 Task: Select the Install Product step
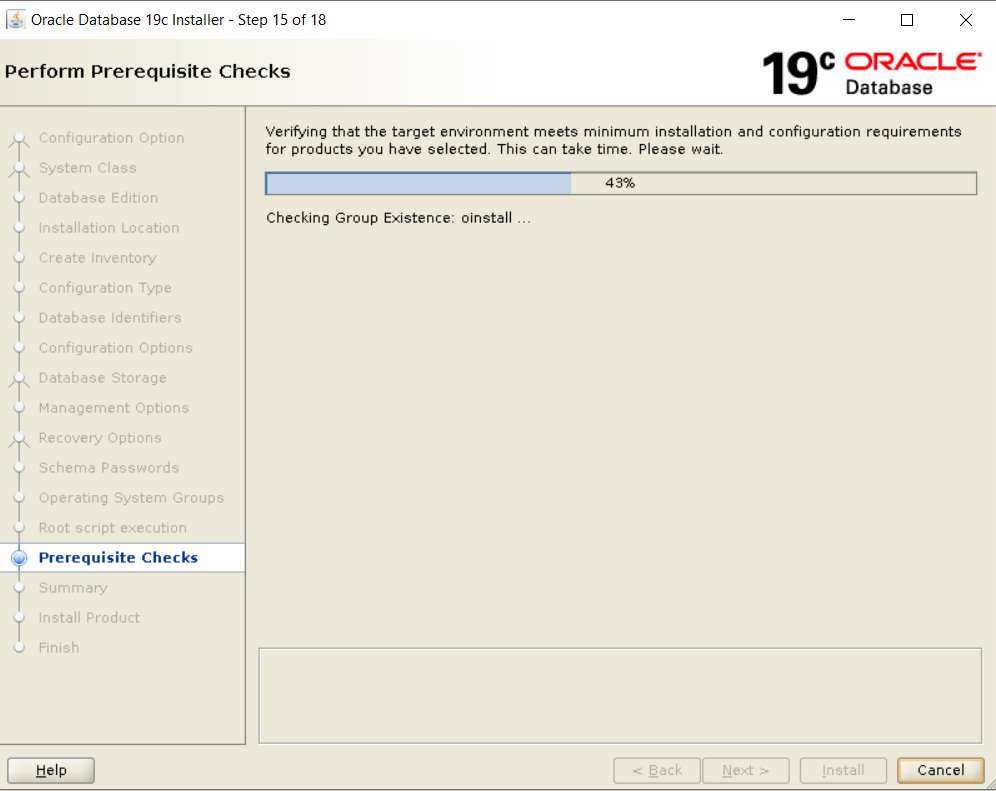(89, 618)
